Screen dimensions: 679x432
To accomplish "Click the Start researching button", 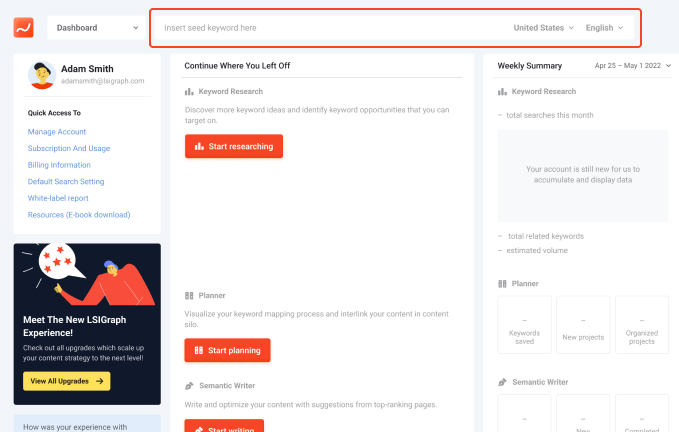I will click(x=234, y=146).
